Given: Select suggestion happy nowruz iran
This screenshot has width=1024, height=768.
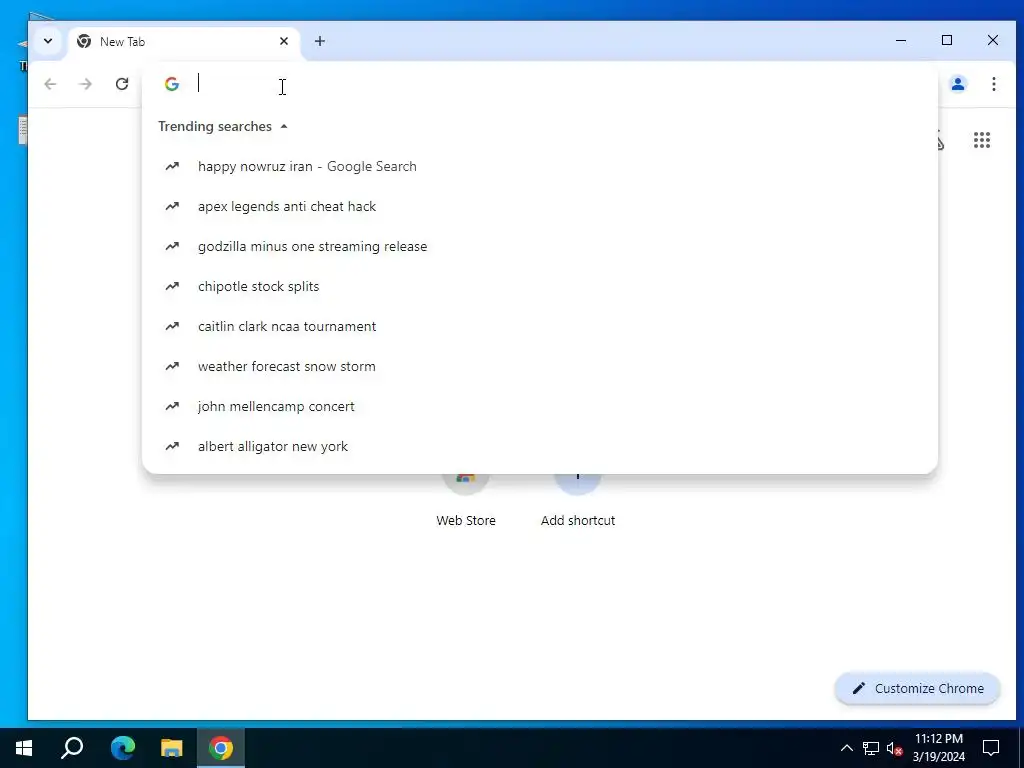Looking at the screenshot, I should [x=539, y=167].
